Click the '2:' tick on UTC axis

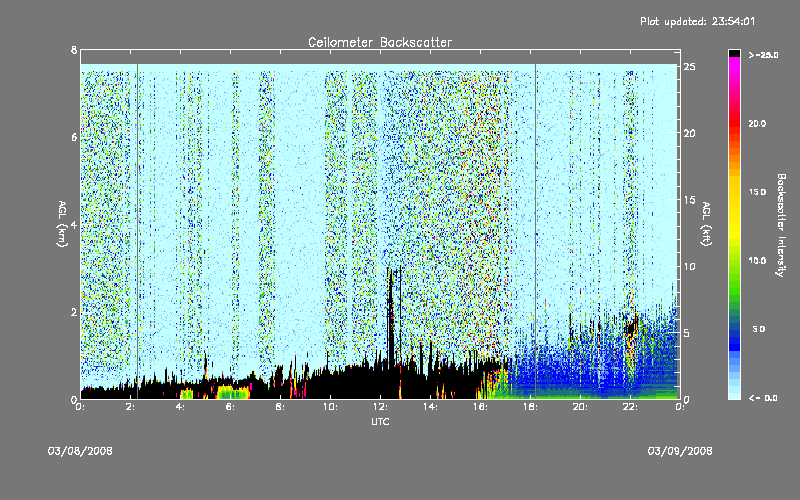pyautogui.click(x=131, y=407)
